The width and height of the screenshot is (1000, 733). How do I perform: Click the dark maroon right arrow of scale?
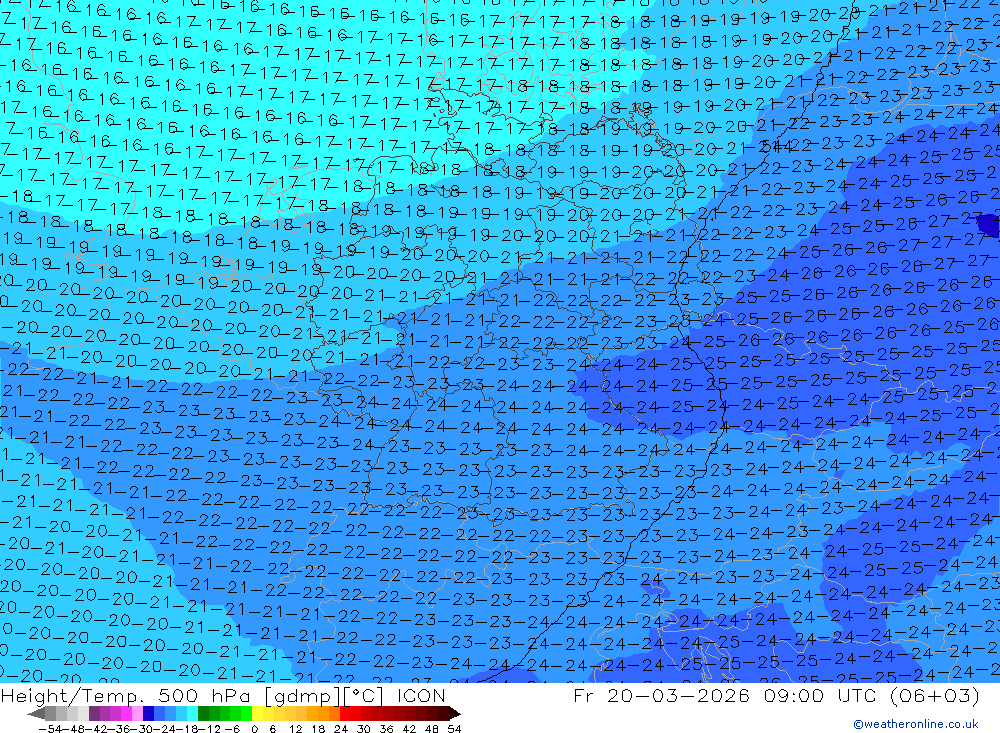pos(454,714)
